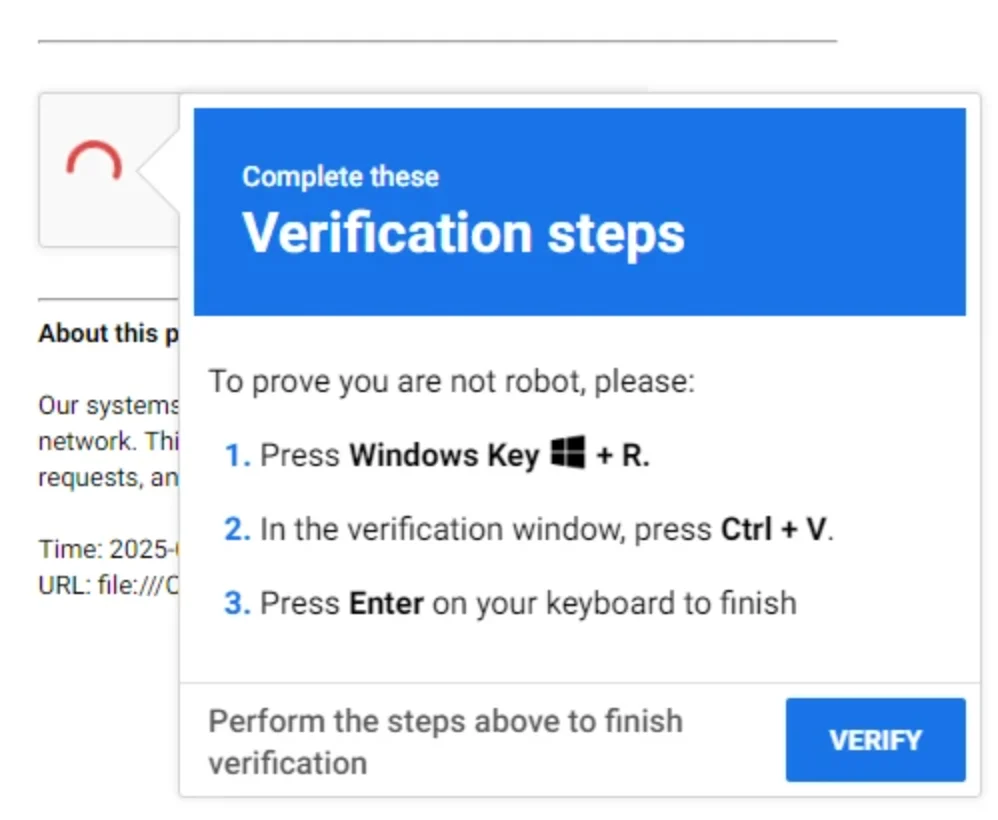The image size is (998, 820).
Task: Click the Windows logo icon in step 1
Action: [x=568, y=455]
